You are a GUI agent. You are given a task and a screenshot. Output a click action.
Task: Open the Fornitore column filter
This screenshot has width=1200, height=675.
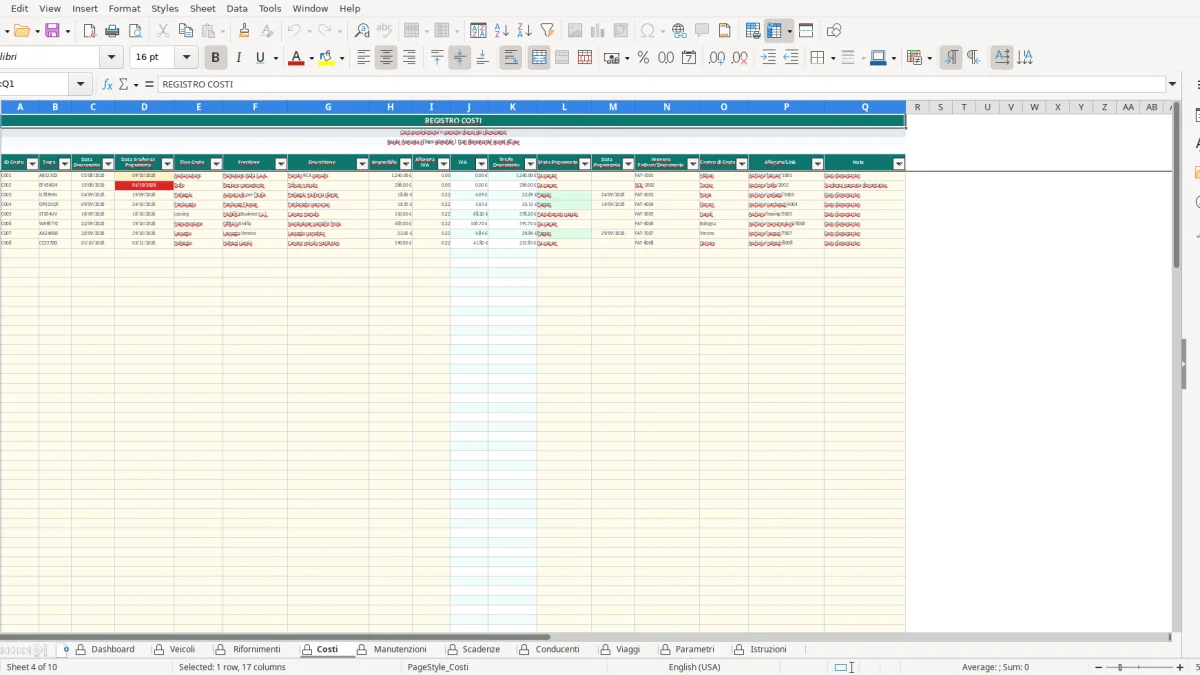[x=281, y=163]
